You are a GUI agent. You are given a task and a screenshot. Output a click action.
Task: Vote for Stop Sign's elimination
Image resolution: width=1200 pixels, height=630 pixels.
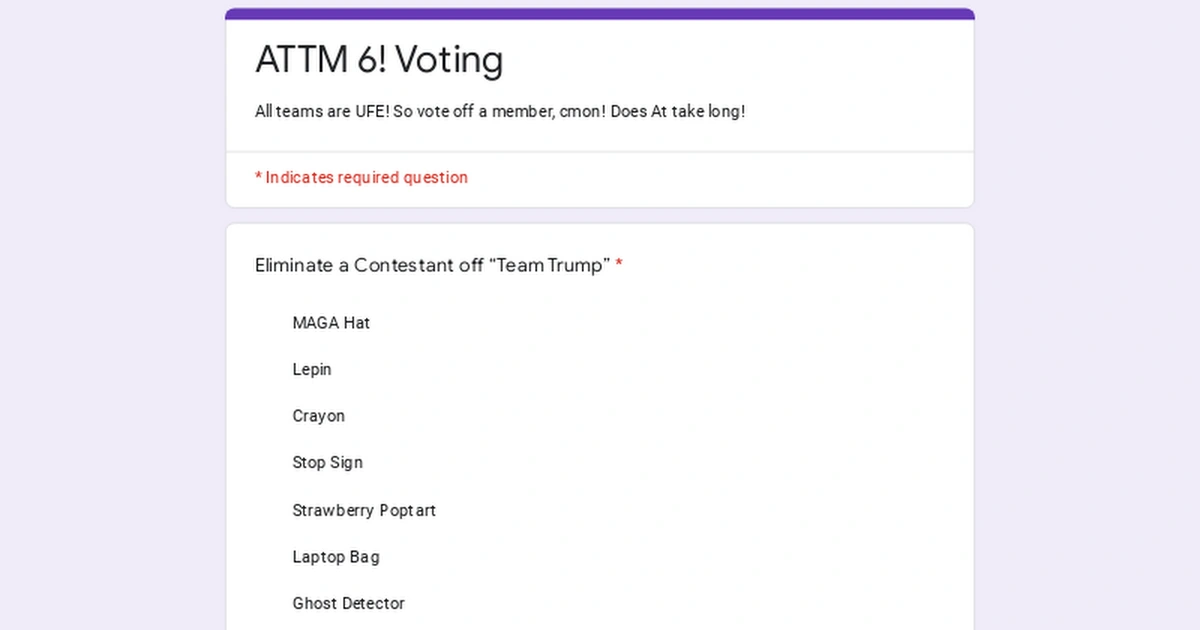click(x=327, y=462)
